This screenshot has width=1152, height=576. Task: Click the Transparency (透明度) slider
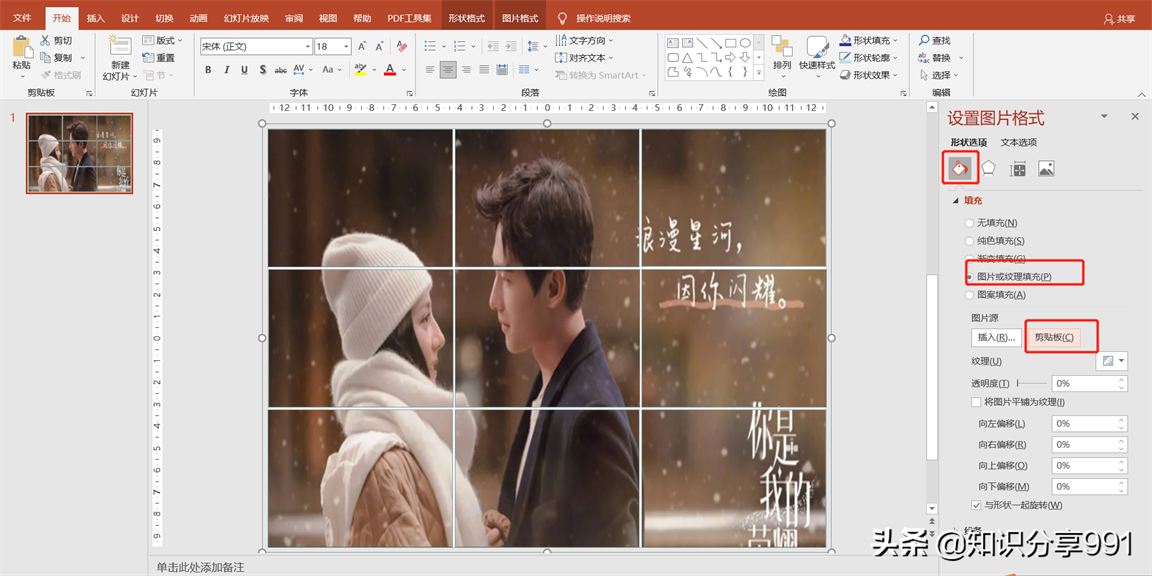pyautogui.click(x=1031, y=383)
